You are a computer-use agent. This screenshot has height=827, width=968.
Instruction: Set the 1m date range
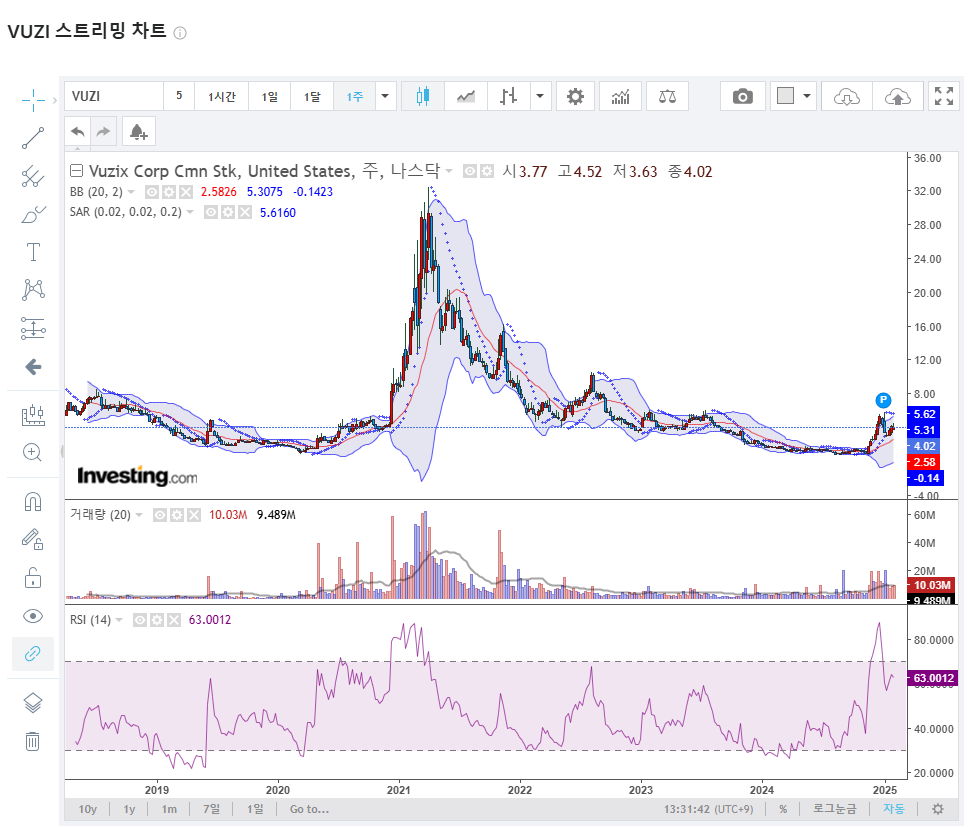click(x=169, y=809)
